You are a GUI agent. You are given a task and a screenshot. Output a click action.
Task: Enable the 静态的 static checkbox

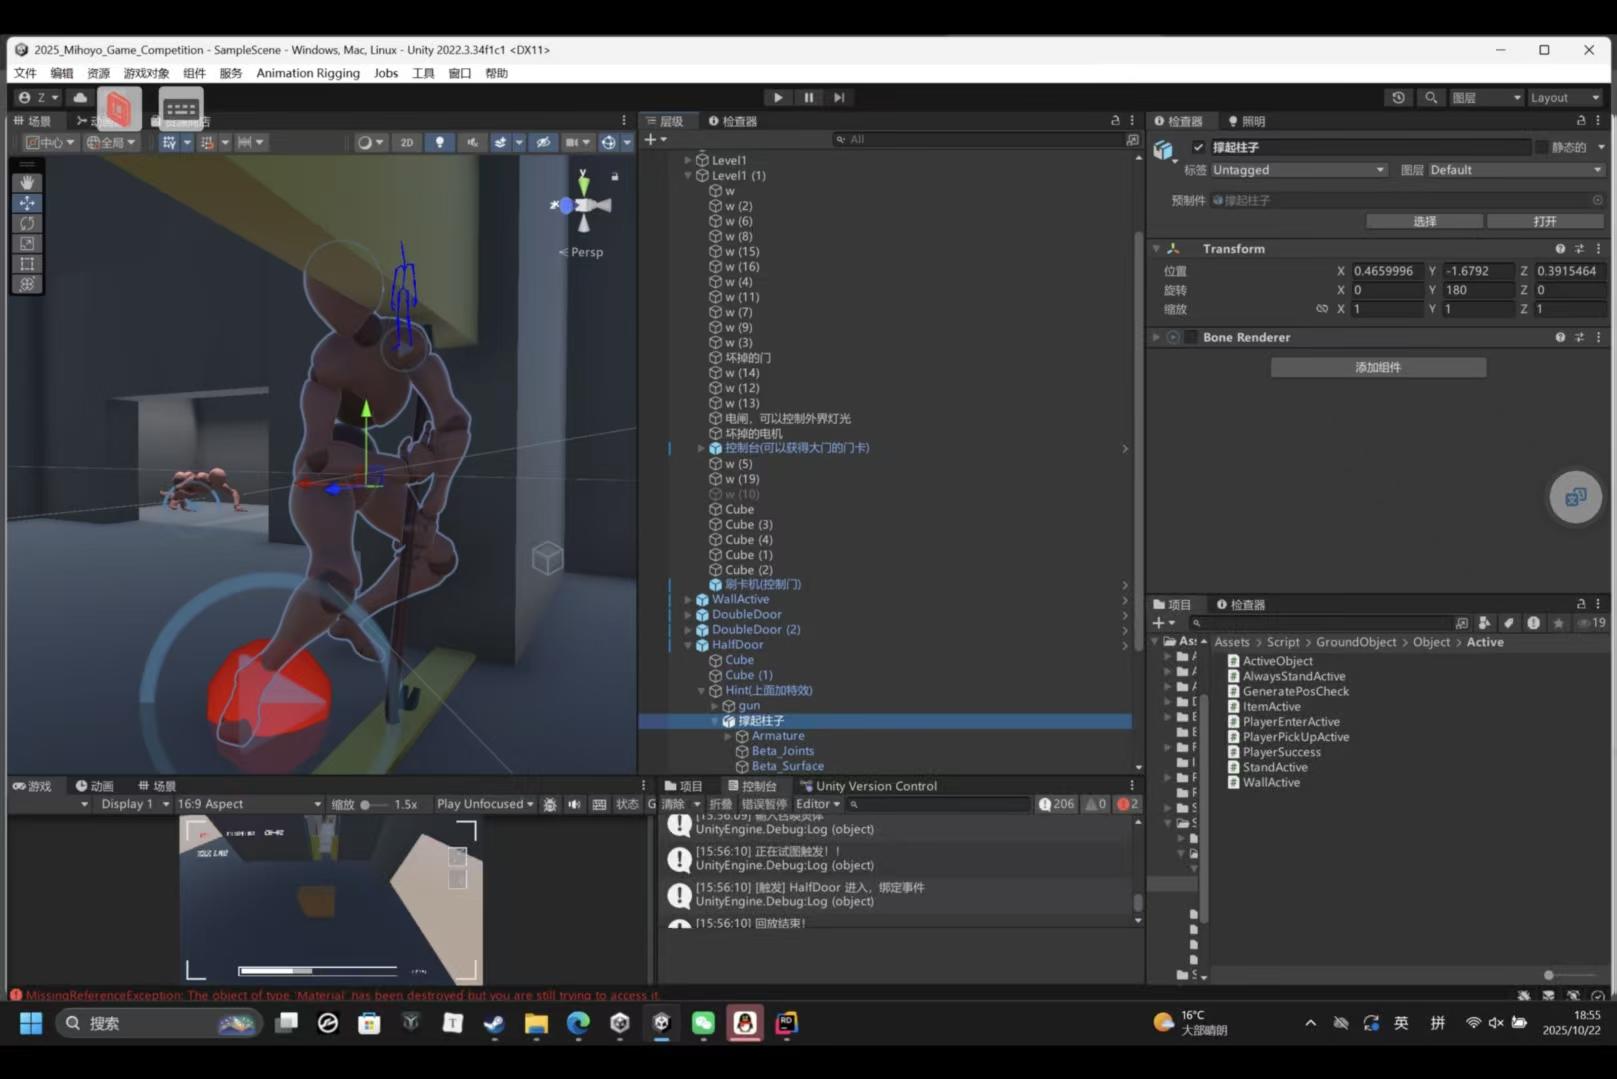[x=1541, y=147]
